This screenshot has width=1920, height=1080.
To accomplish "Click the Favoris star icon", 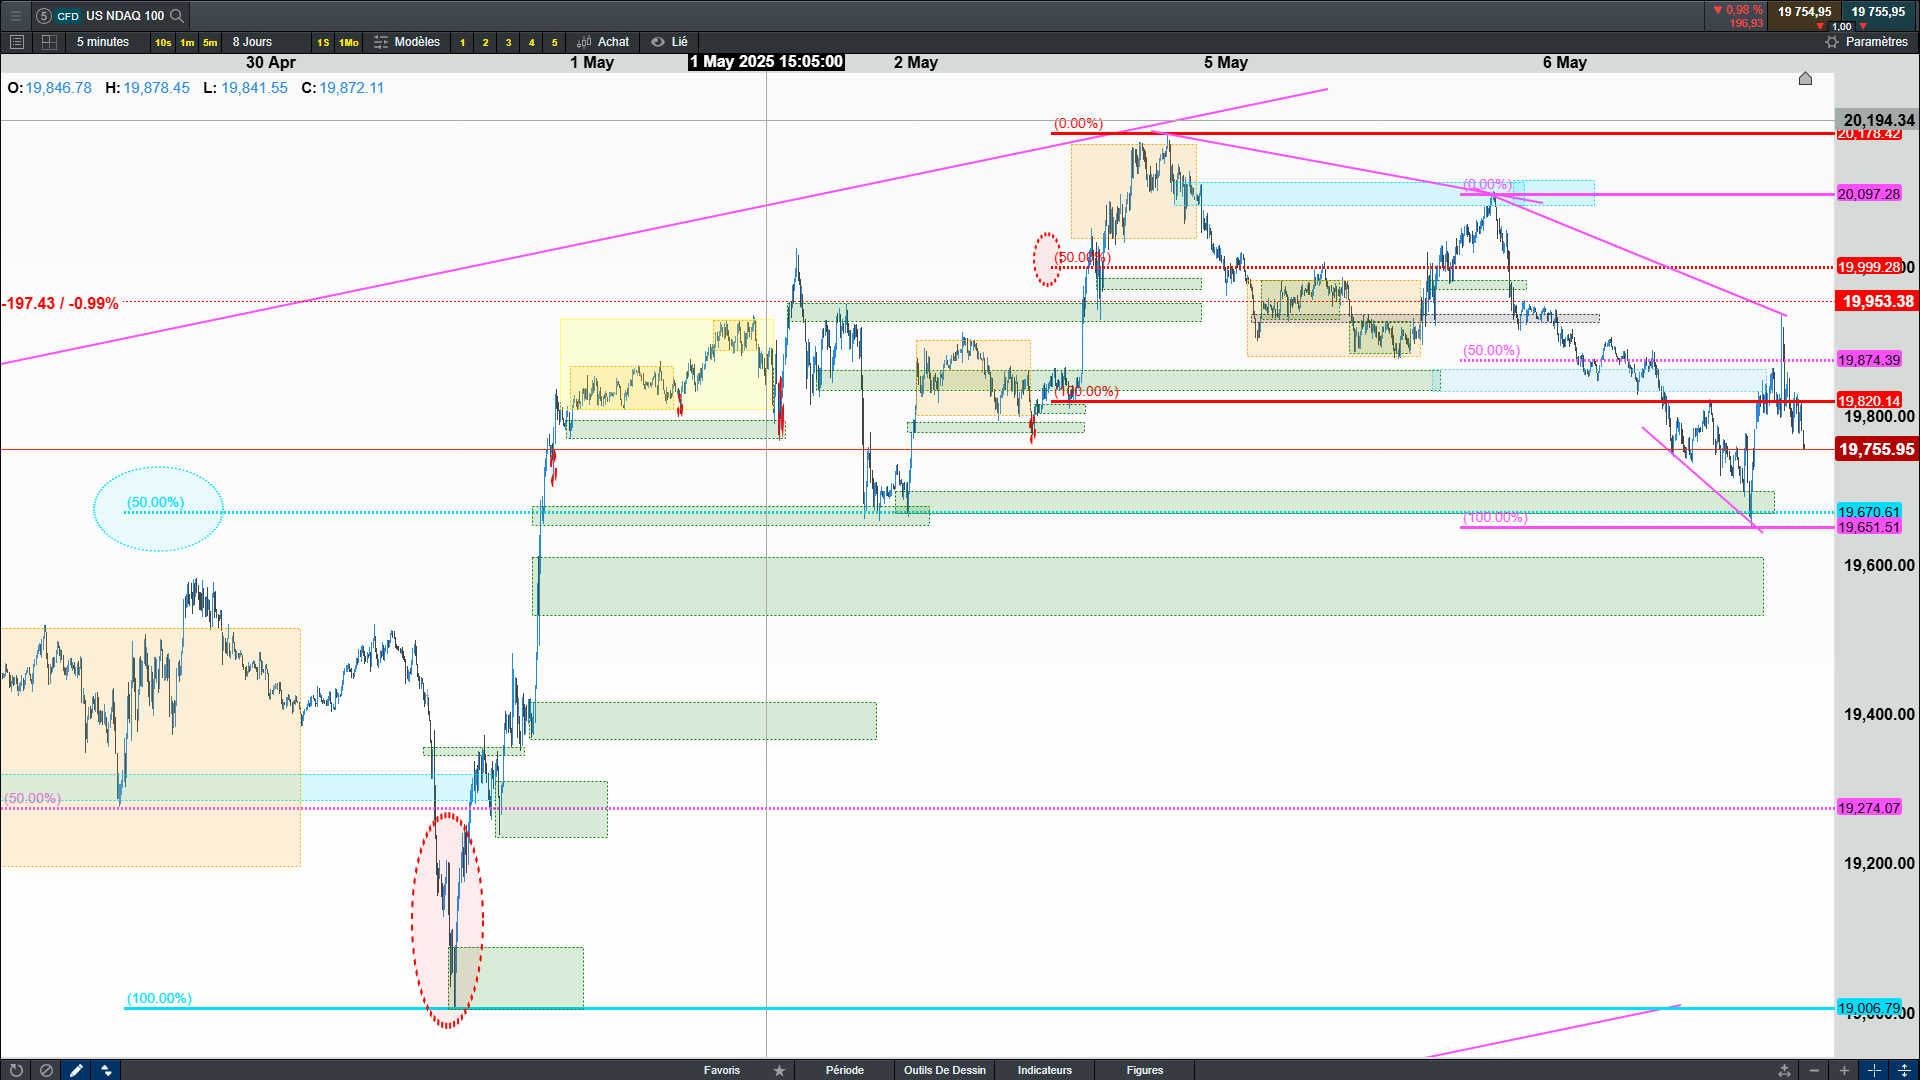I will click(779, 1070).
